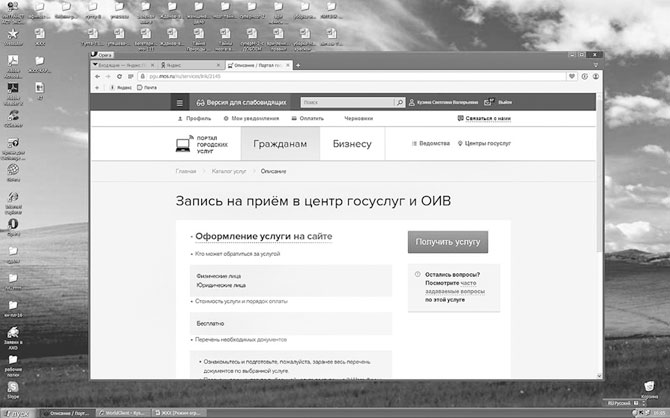This screenshot has height=418, width=670.
Task: Collapse the 'Оформление услуги на сайте' section
Action: [262, 236]
